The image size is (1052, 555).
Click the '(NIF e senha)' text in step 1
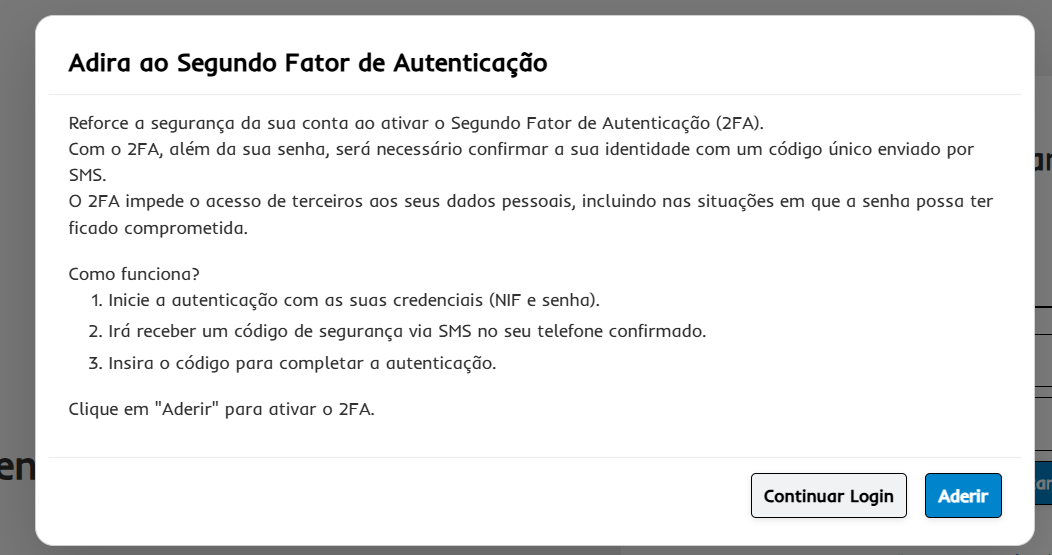coord(544,300)
